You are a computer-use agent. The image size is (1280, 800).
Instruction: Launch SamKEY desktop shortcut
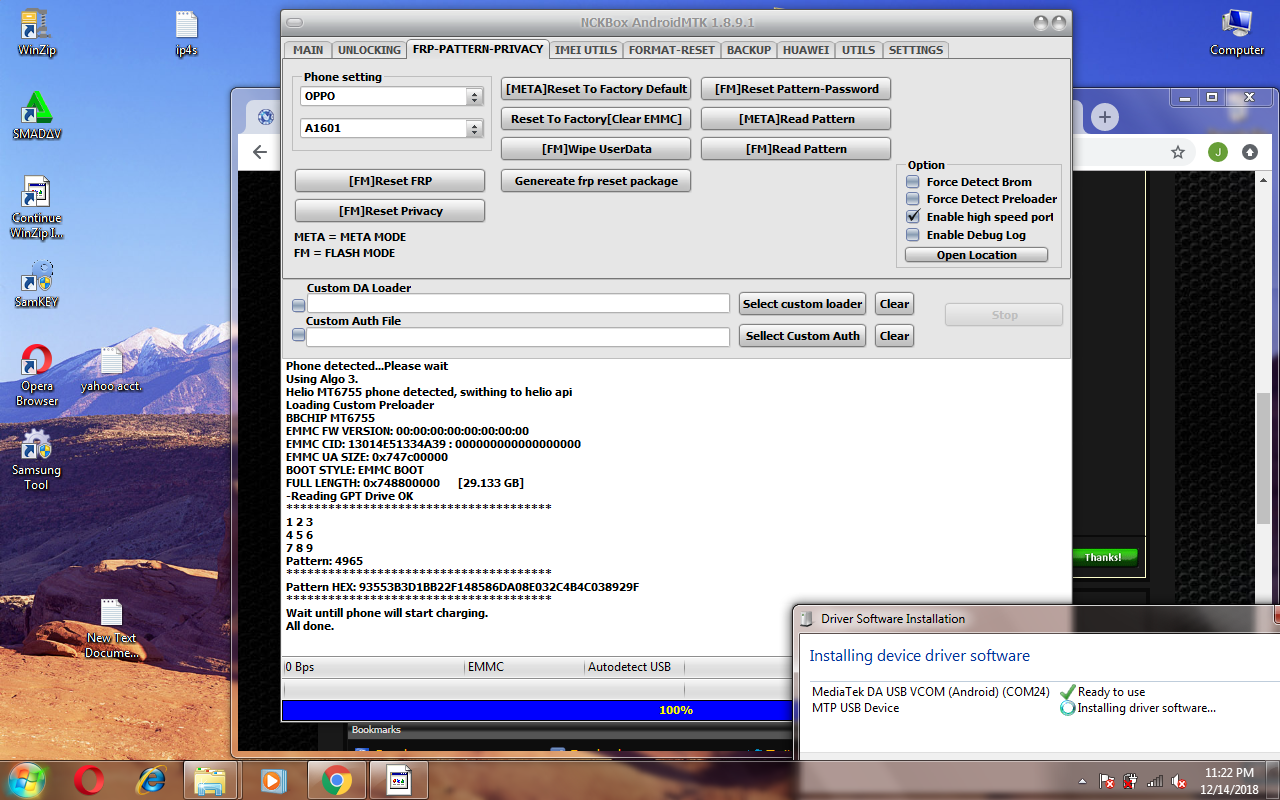[37, 284]
